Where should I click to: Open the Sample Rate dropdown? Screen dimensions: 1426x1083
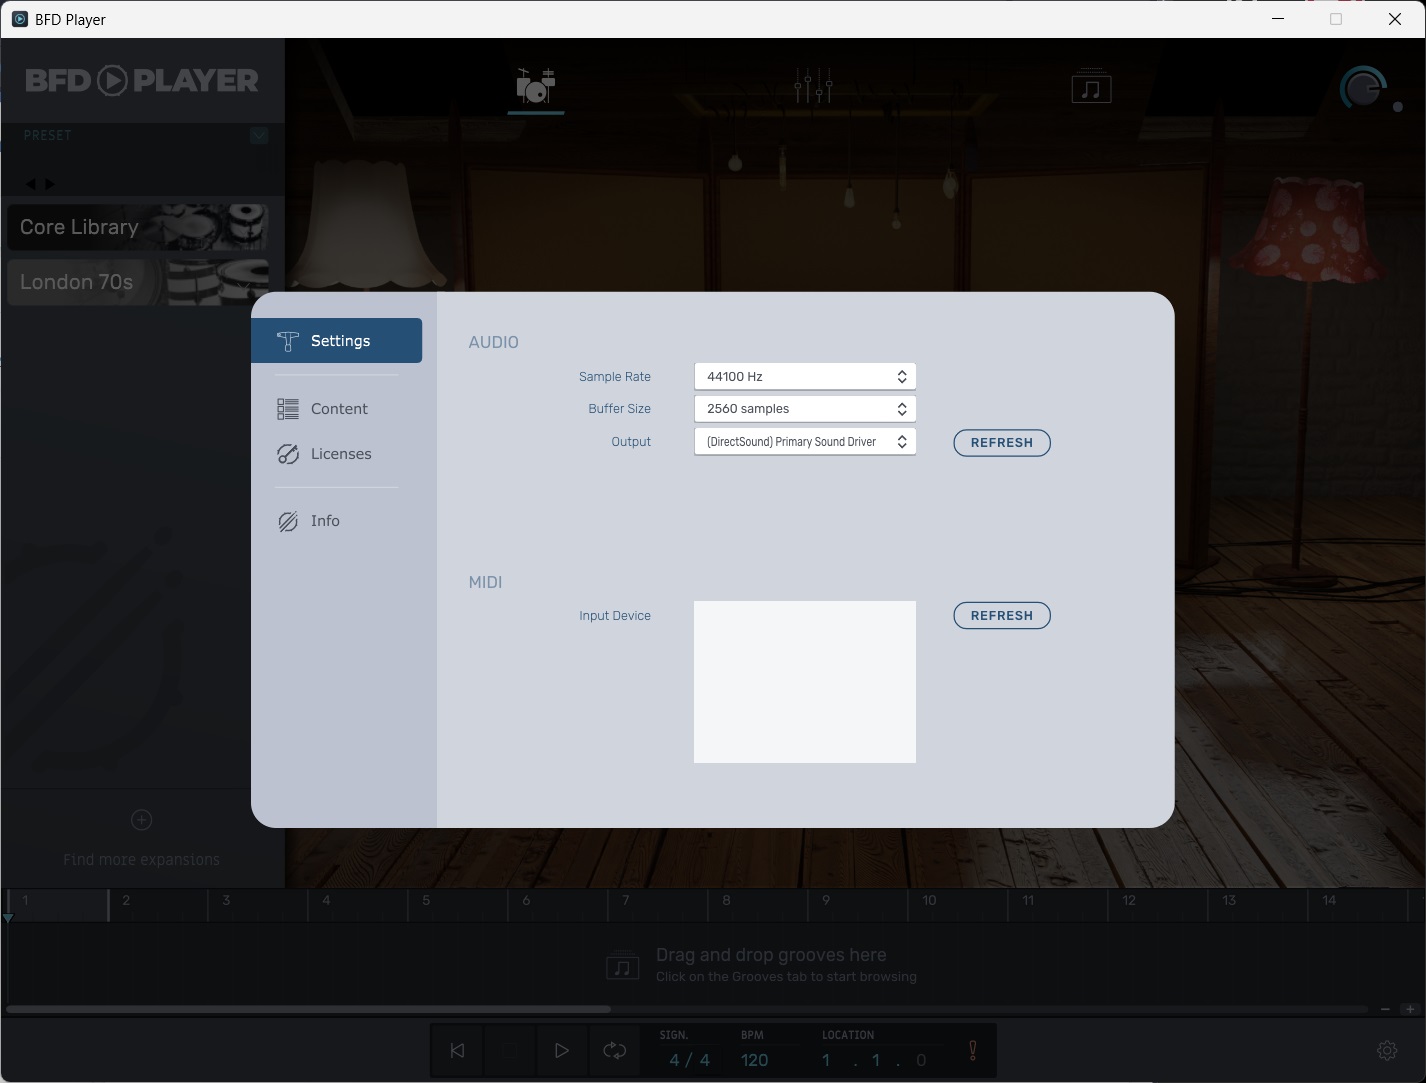tap(804, 377)
